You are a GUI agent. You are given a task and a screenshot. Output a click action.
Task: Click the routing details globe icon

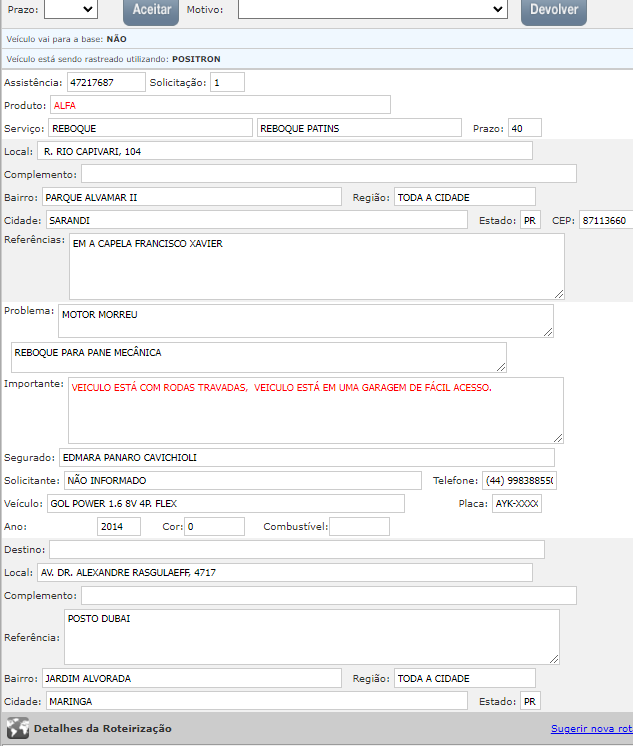pyautogui.click(x=17, y=728)
